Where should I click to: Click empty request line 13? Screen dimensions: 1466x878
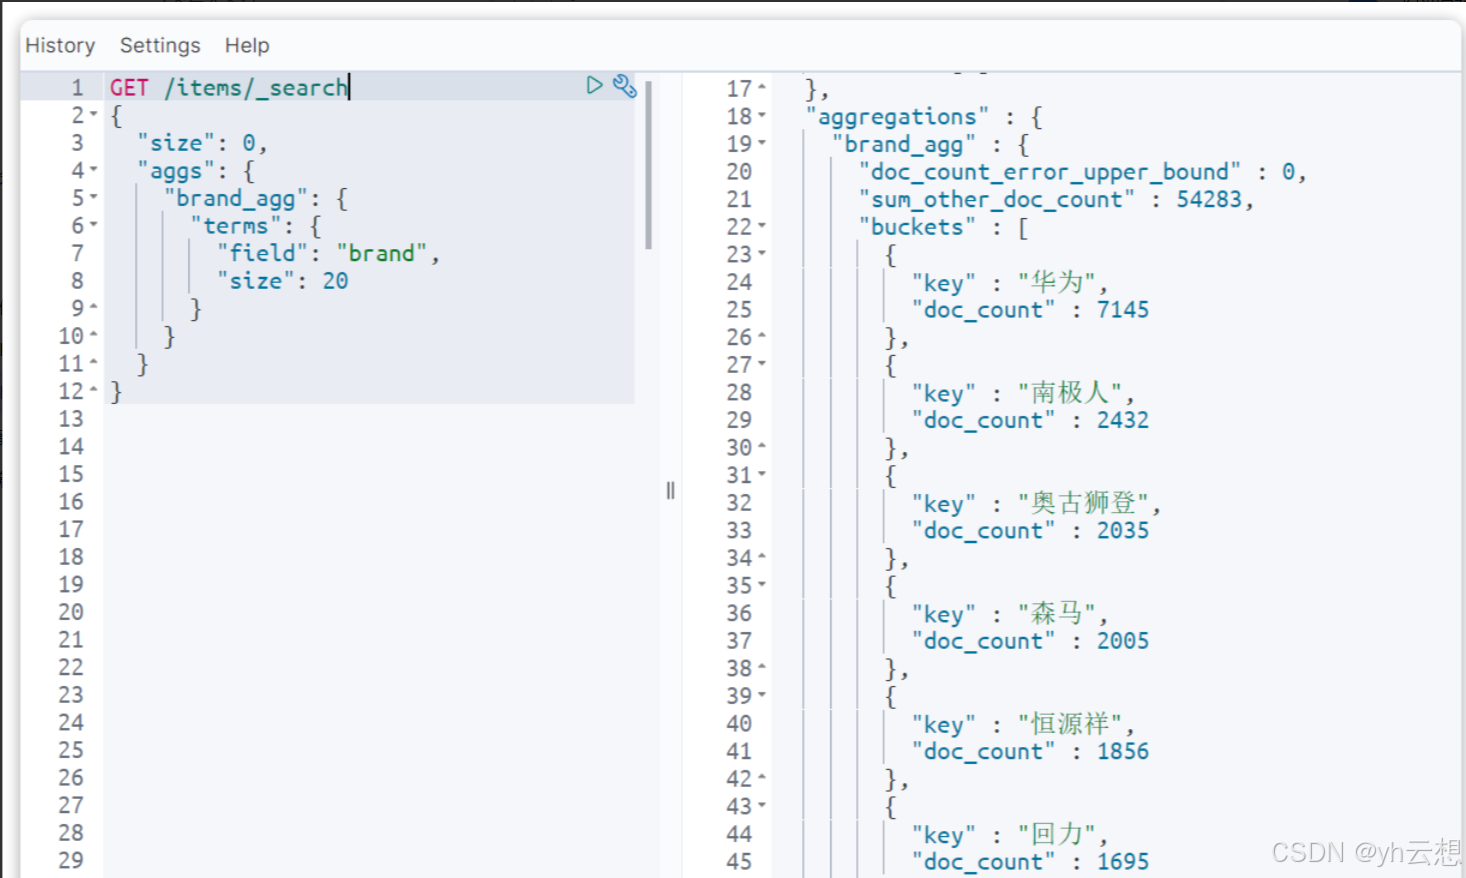click(370, 419)
